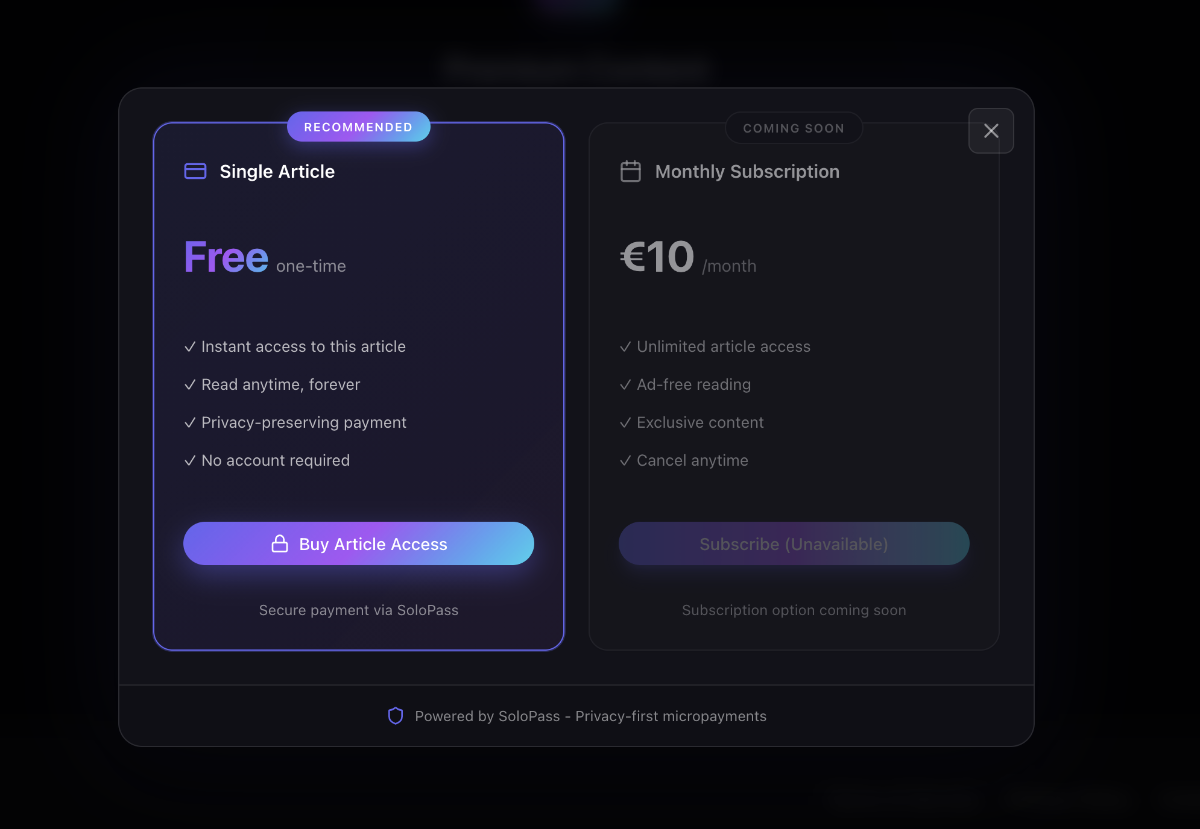Click the Subscribe (Unavailable) button

point(793,543)
